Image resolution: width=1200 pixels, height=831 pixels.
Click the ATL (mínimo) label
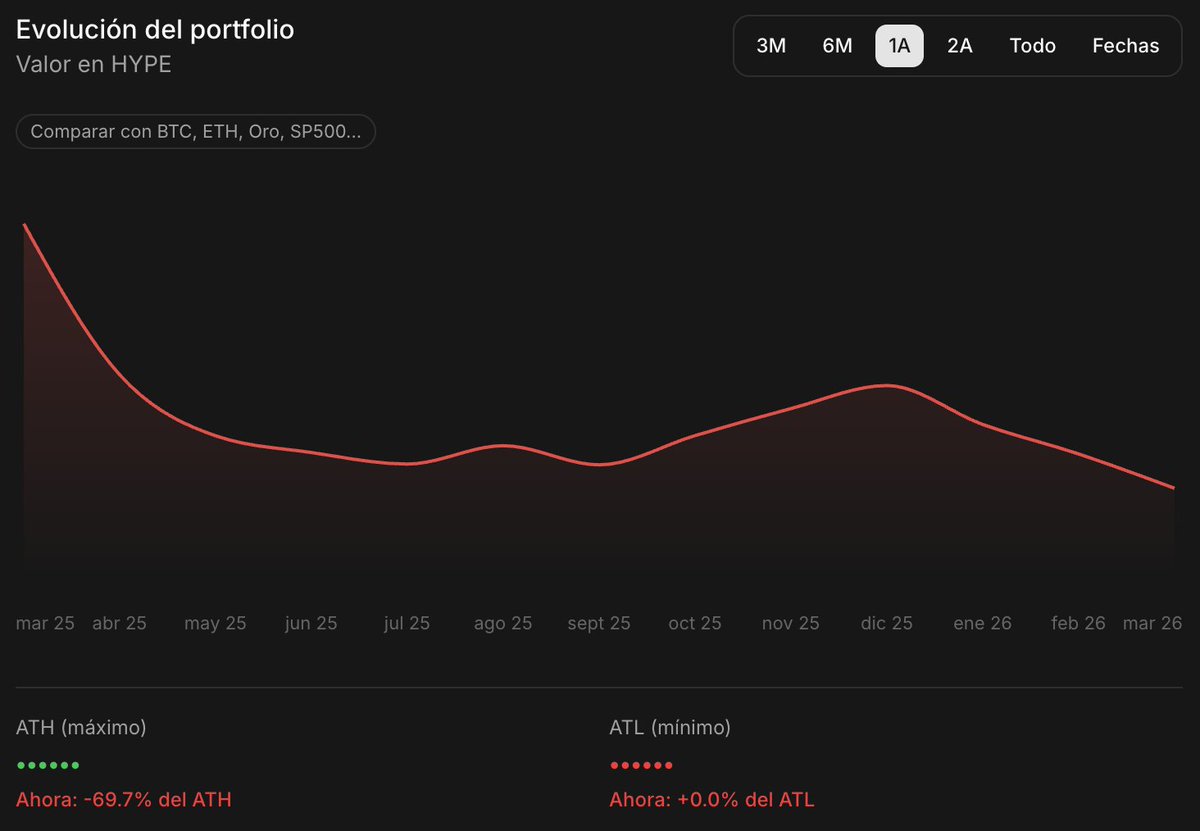[670, 728]
